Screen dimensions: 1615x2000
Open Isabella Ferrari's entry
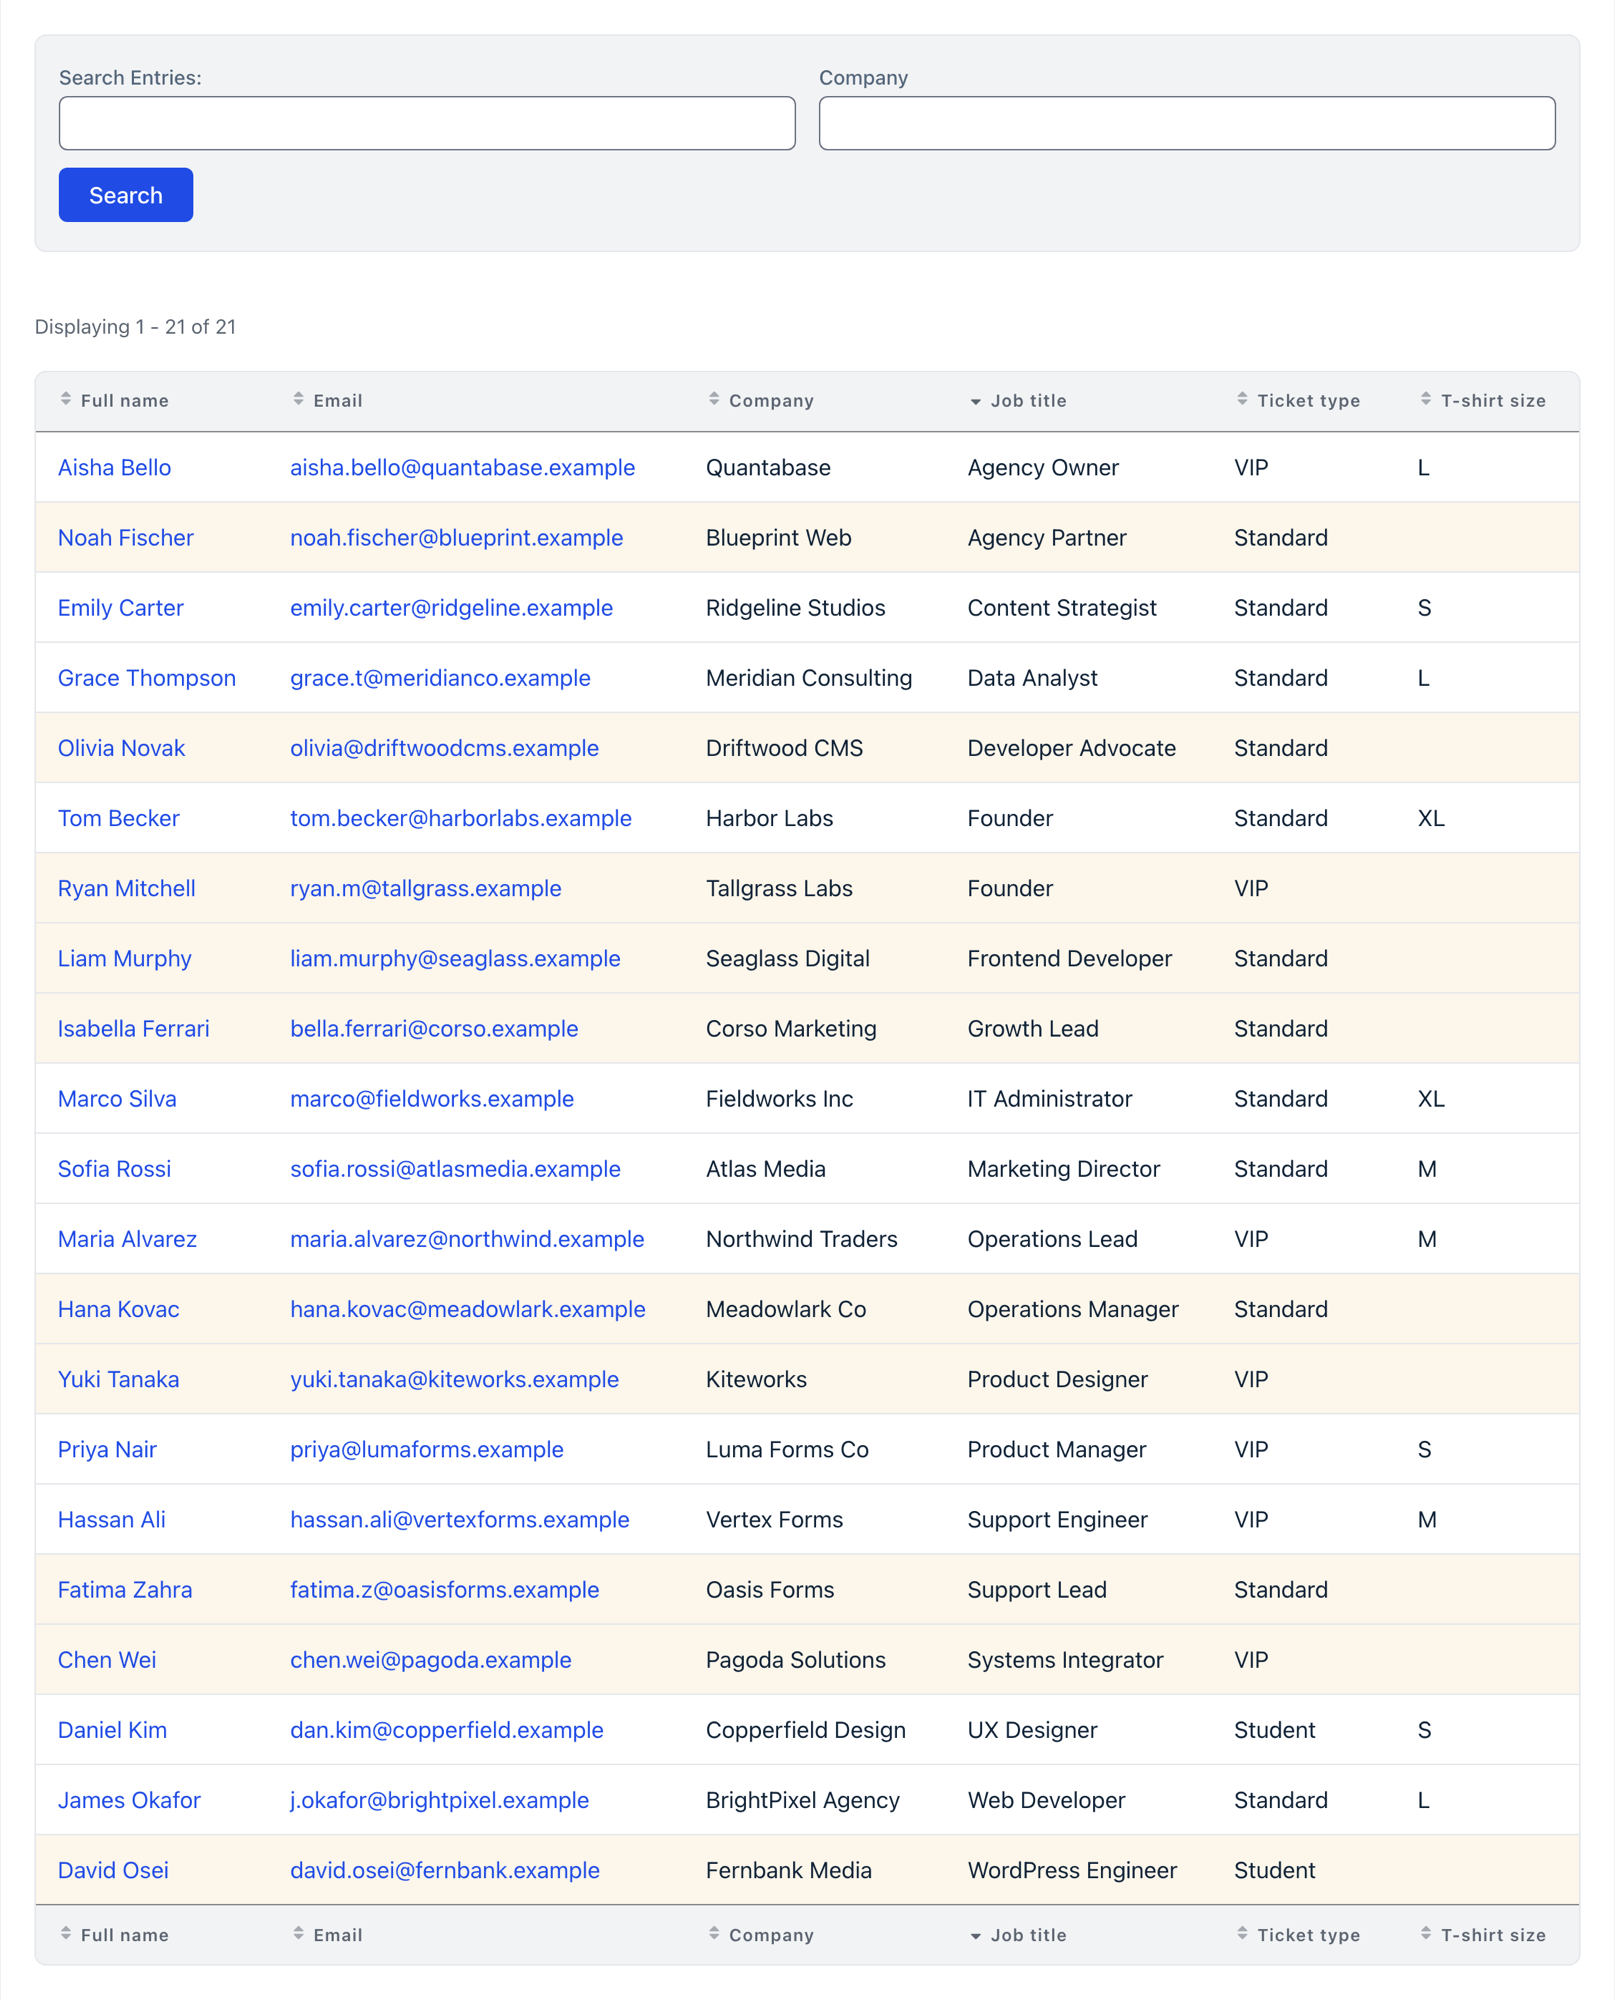pos(134,1029)
